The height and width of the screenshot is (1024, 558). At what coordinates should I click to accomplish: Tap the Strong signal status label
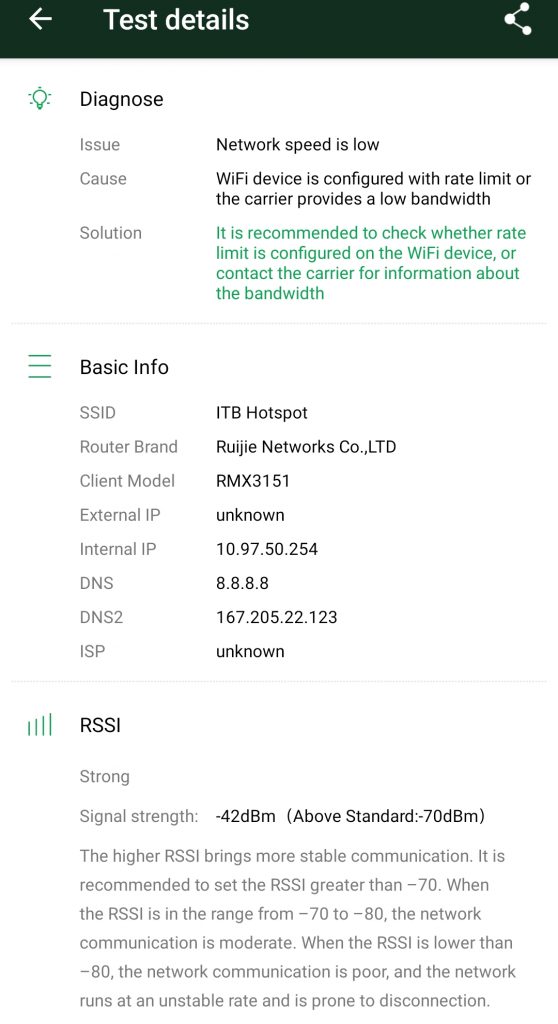[x=105, y=777]
